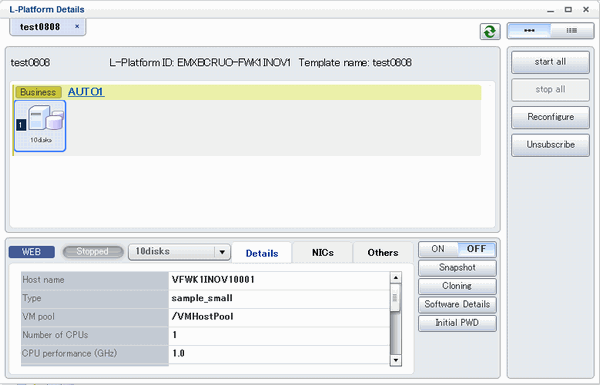Switch to the list view mode button
The height and width of the screenshot is (385, 600).
(572, 31)
